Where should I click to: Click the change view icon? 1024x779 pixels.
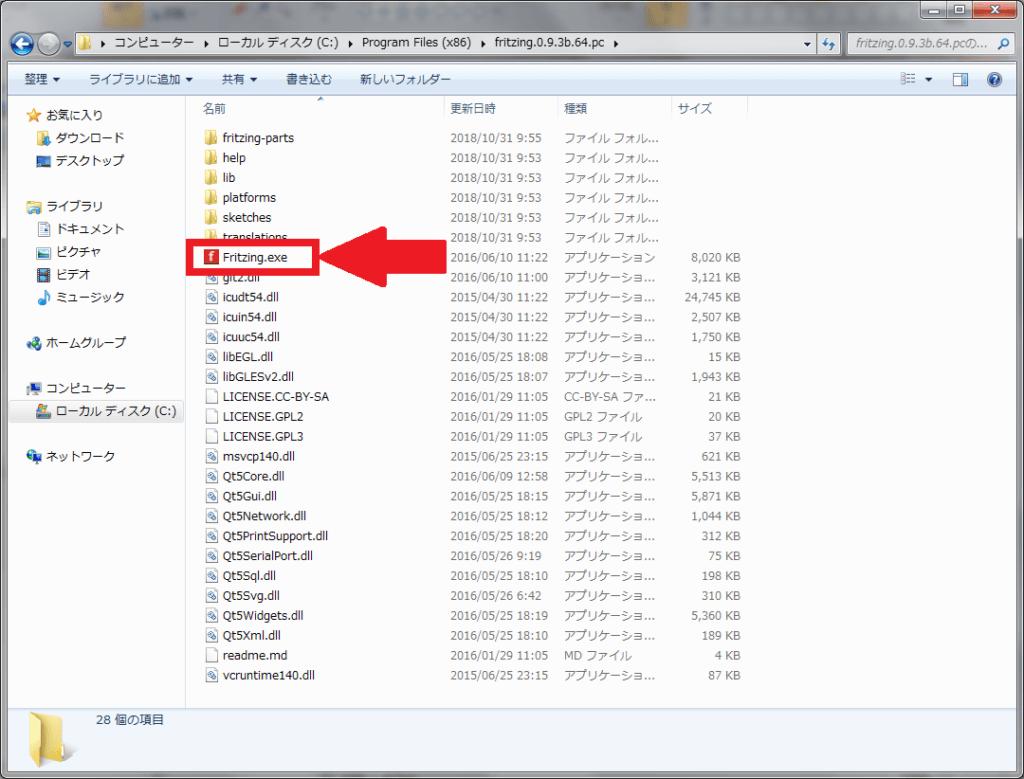pos(908,79)
